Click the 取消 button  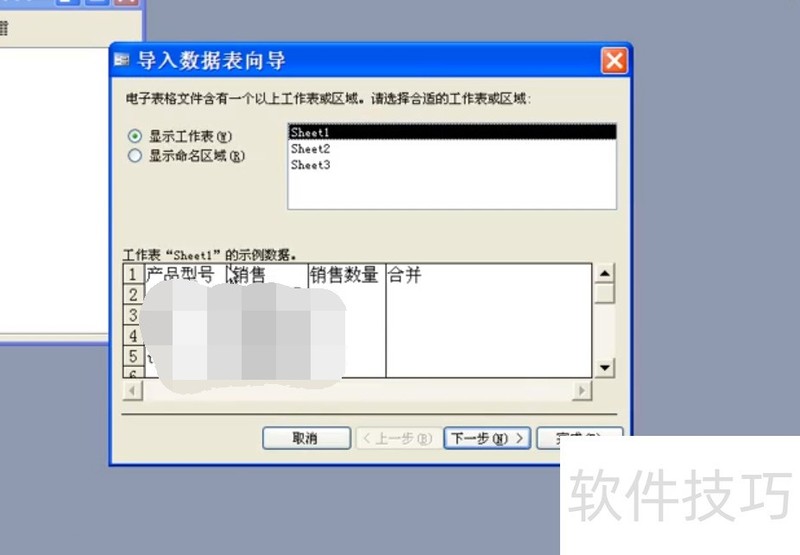(x=306, y=438)
